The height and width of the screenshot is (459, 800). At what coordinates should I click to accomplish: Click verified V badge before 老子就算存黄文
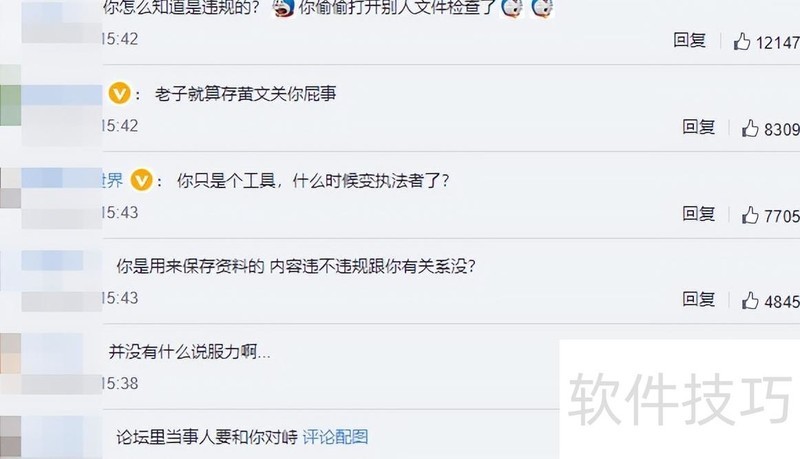click(x=120, y=93)
